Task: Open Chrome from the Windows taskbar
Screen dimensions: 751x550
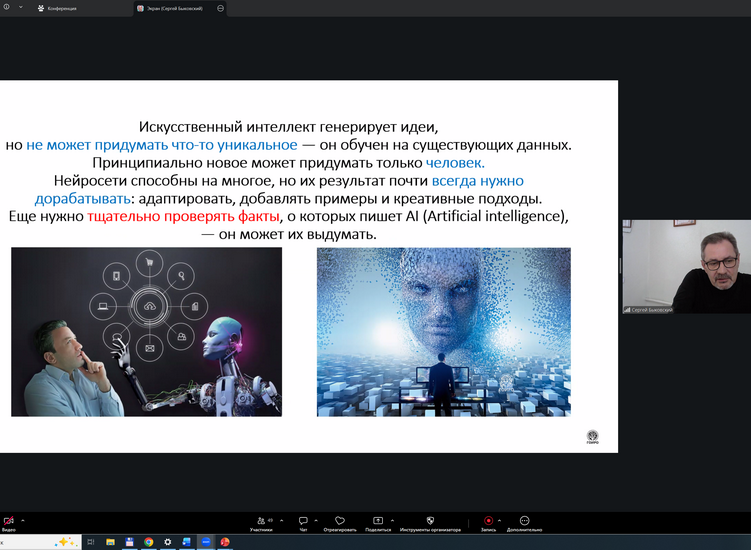Action: click(x=148, y=541)
